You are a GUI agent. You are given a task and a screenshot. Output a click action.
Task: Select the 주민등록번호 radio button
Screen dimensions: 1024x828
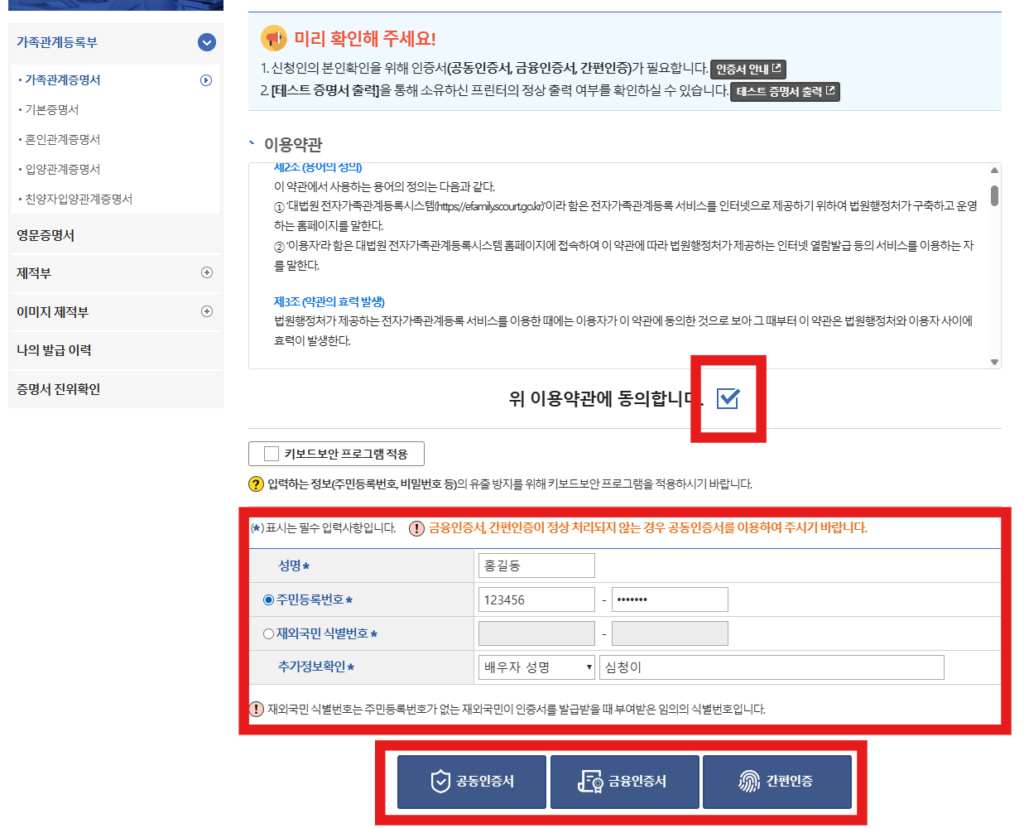point(268,600)
